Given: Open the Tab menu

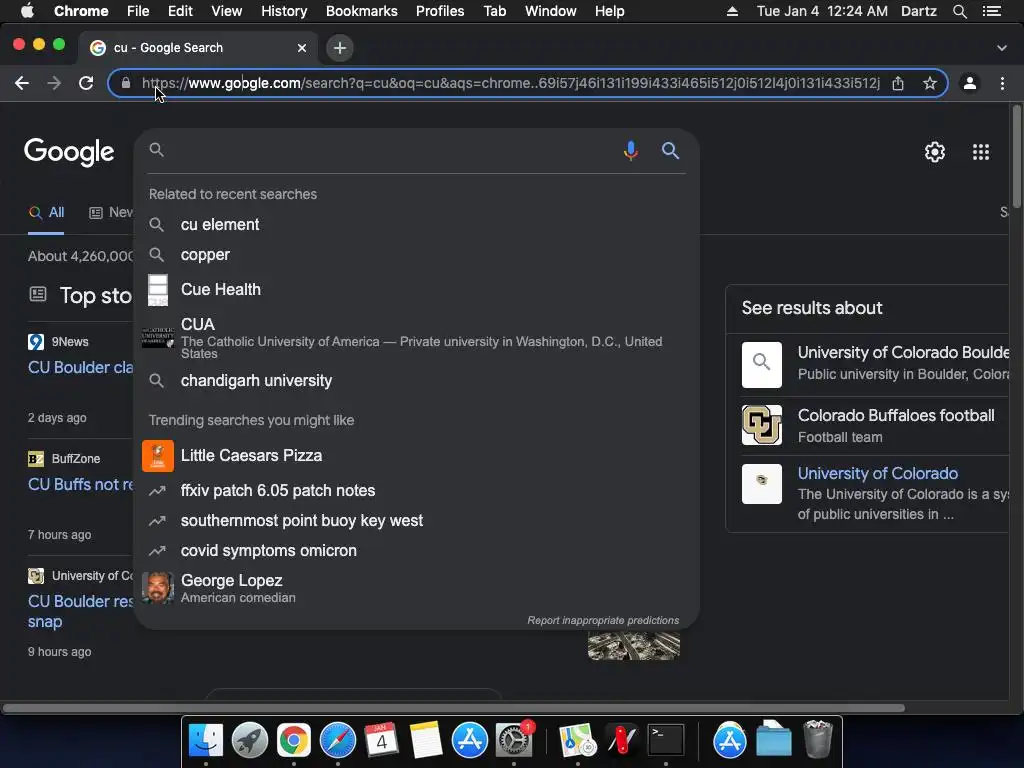Looking at the screenshot, I should 495,11.
